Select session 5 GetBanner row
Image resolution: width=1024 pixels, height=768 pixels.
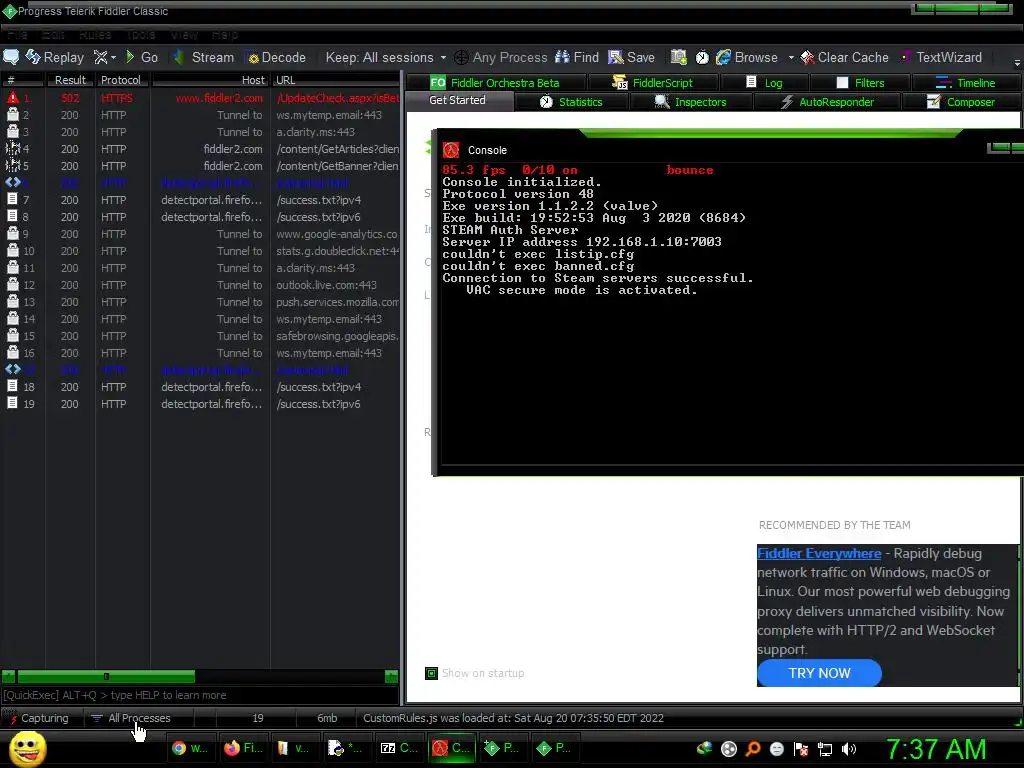click(200, 166)
